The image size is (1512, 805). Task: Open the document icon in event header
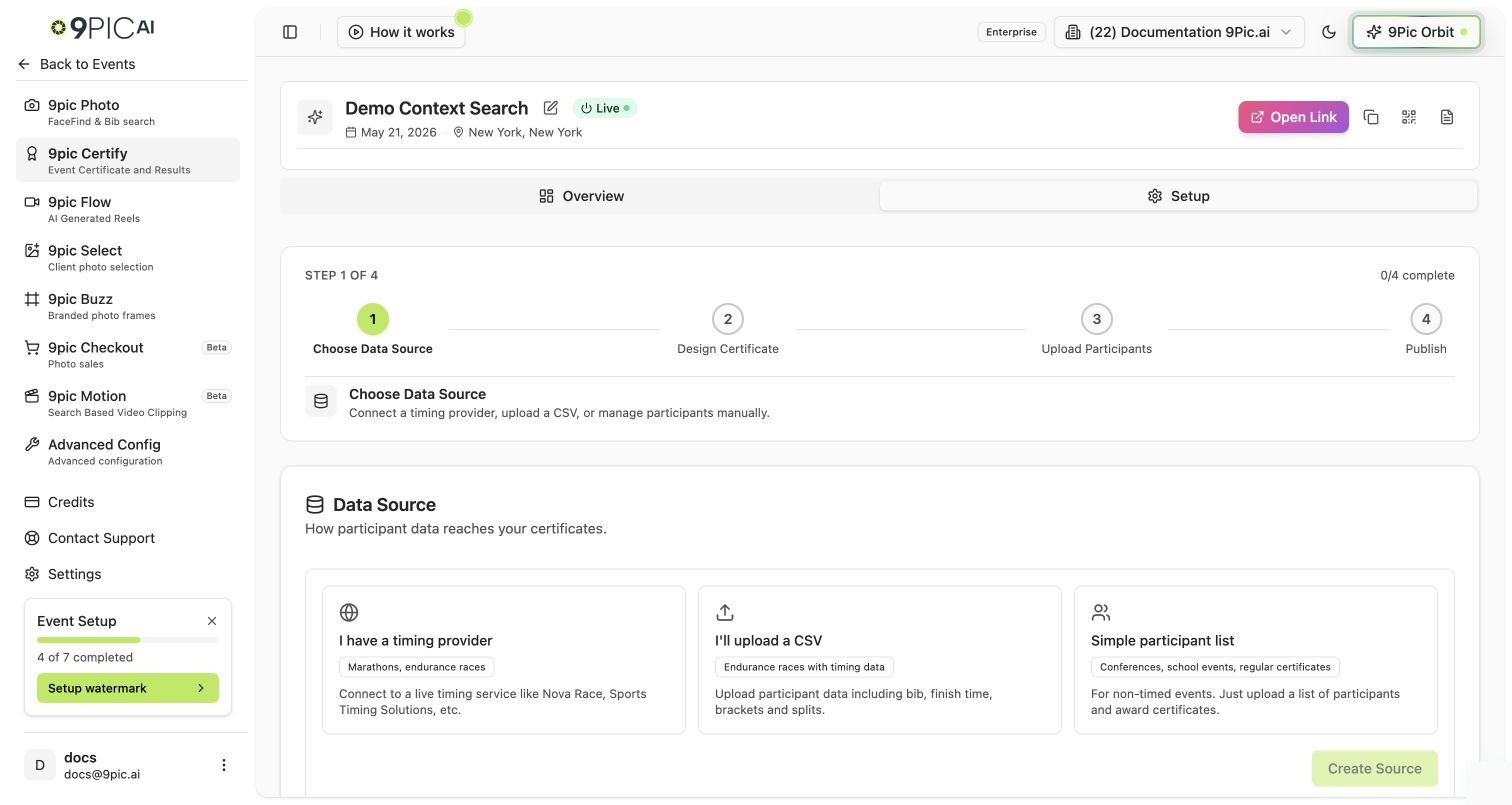[1447, 117]
